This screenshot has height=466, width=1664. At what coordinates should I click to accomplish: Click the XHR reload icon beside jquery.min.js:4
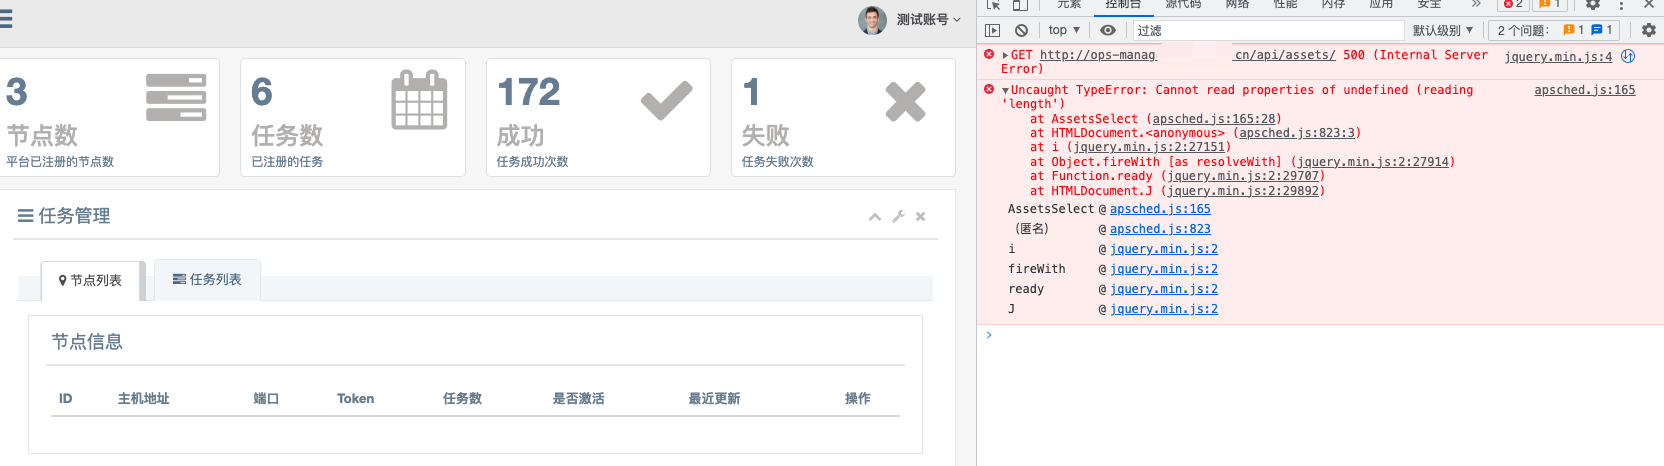(x=1628, y=56)
